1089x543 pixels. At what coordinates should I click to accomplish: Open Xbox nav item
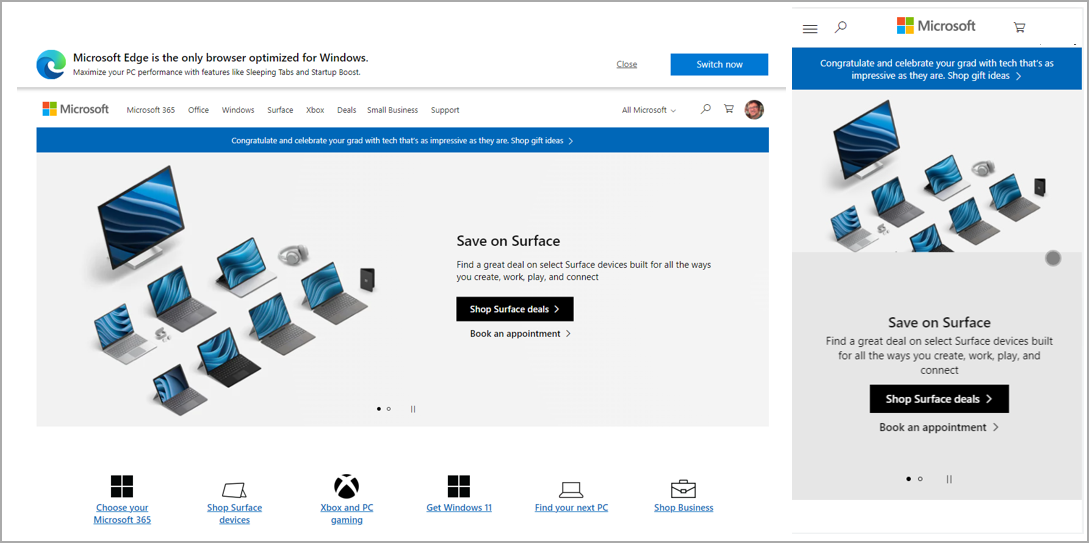315,110
